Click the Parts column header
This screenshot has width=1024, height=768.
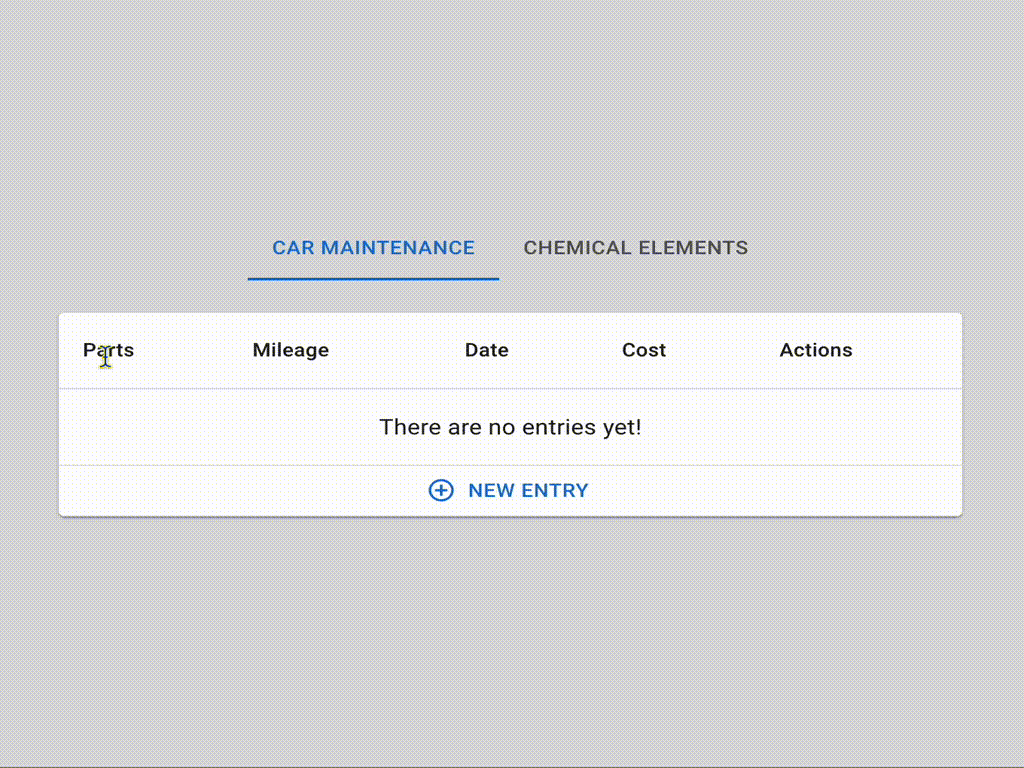(108, 350)
